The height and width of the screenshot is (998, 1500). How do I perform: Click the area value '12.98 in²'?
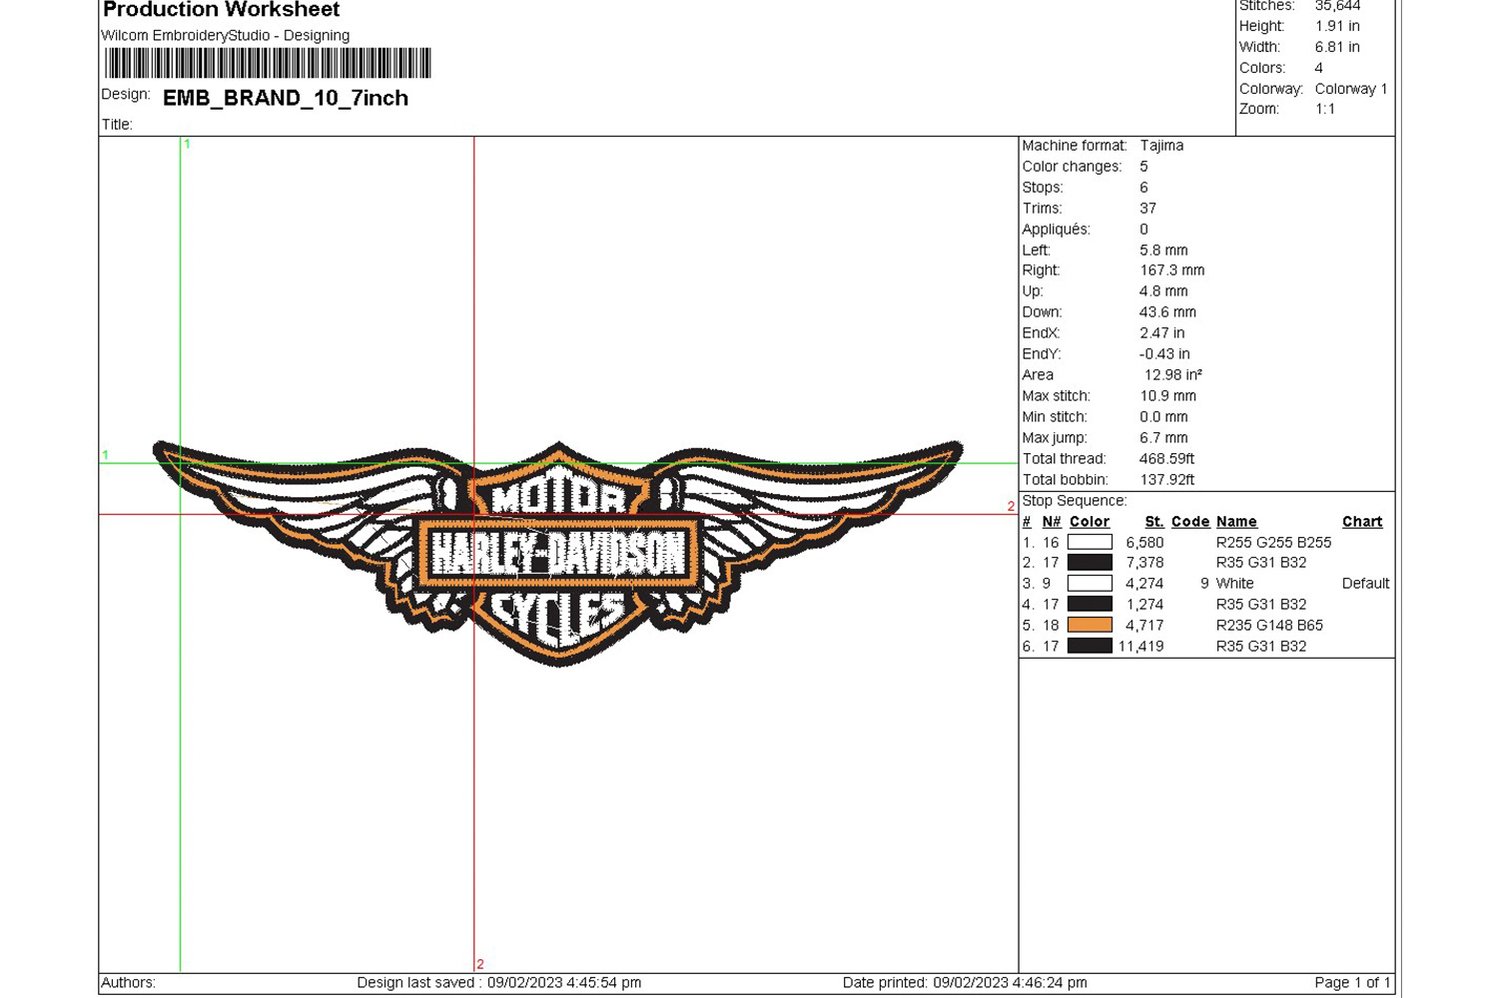(1174, 375)
